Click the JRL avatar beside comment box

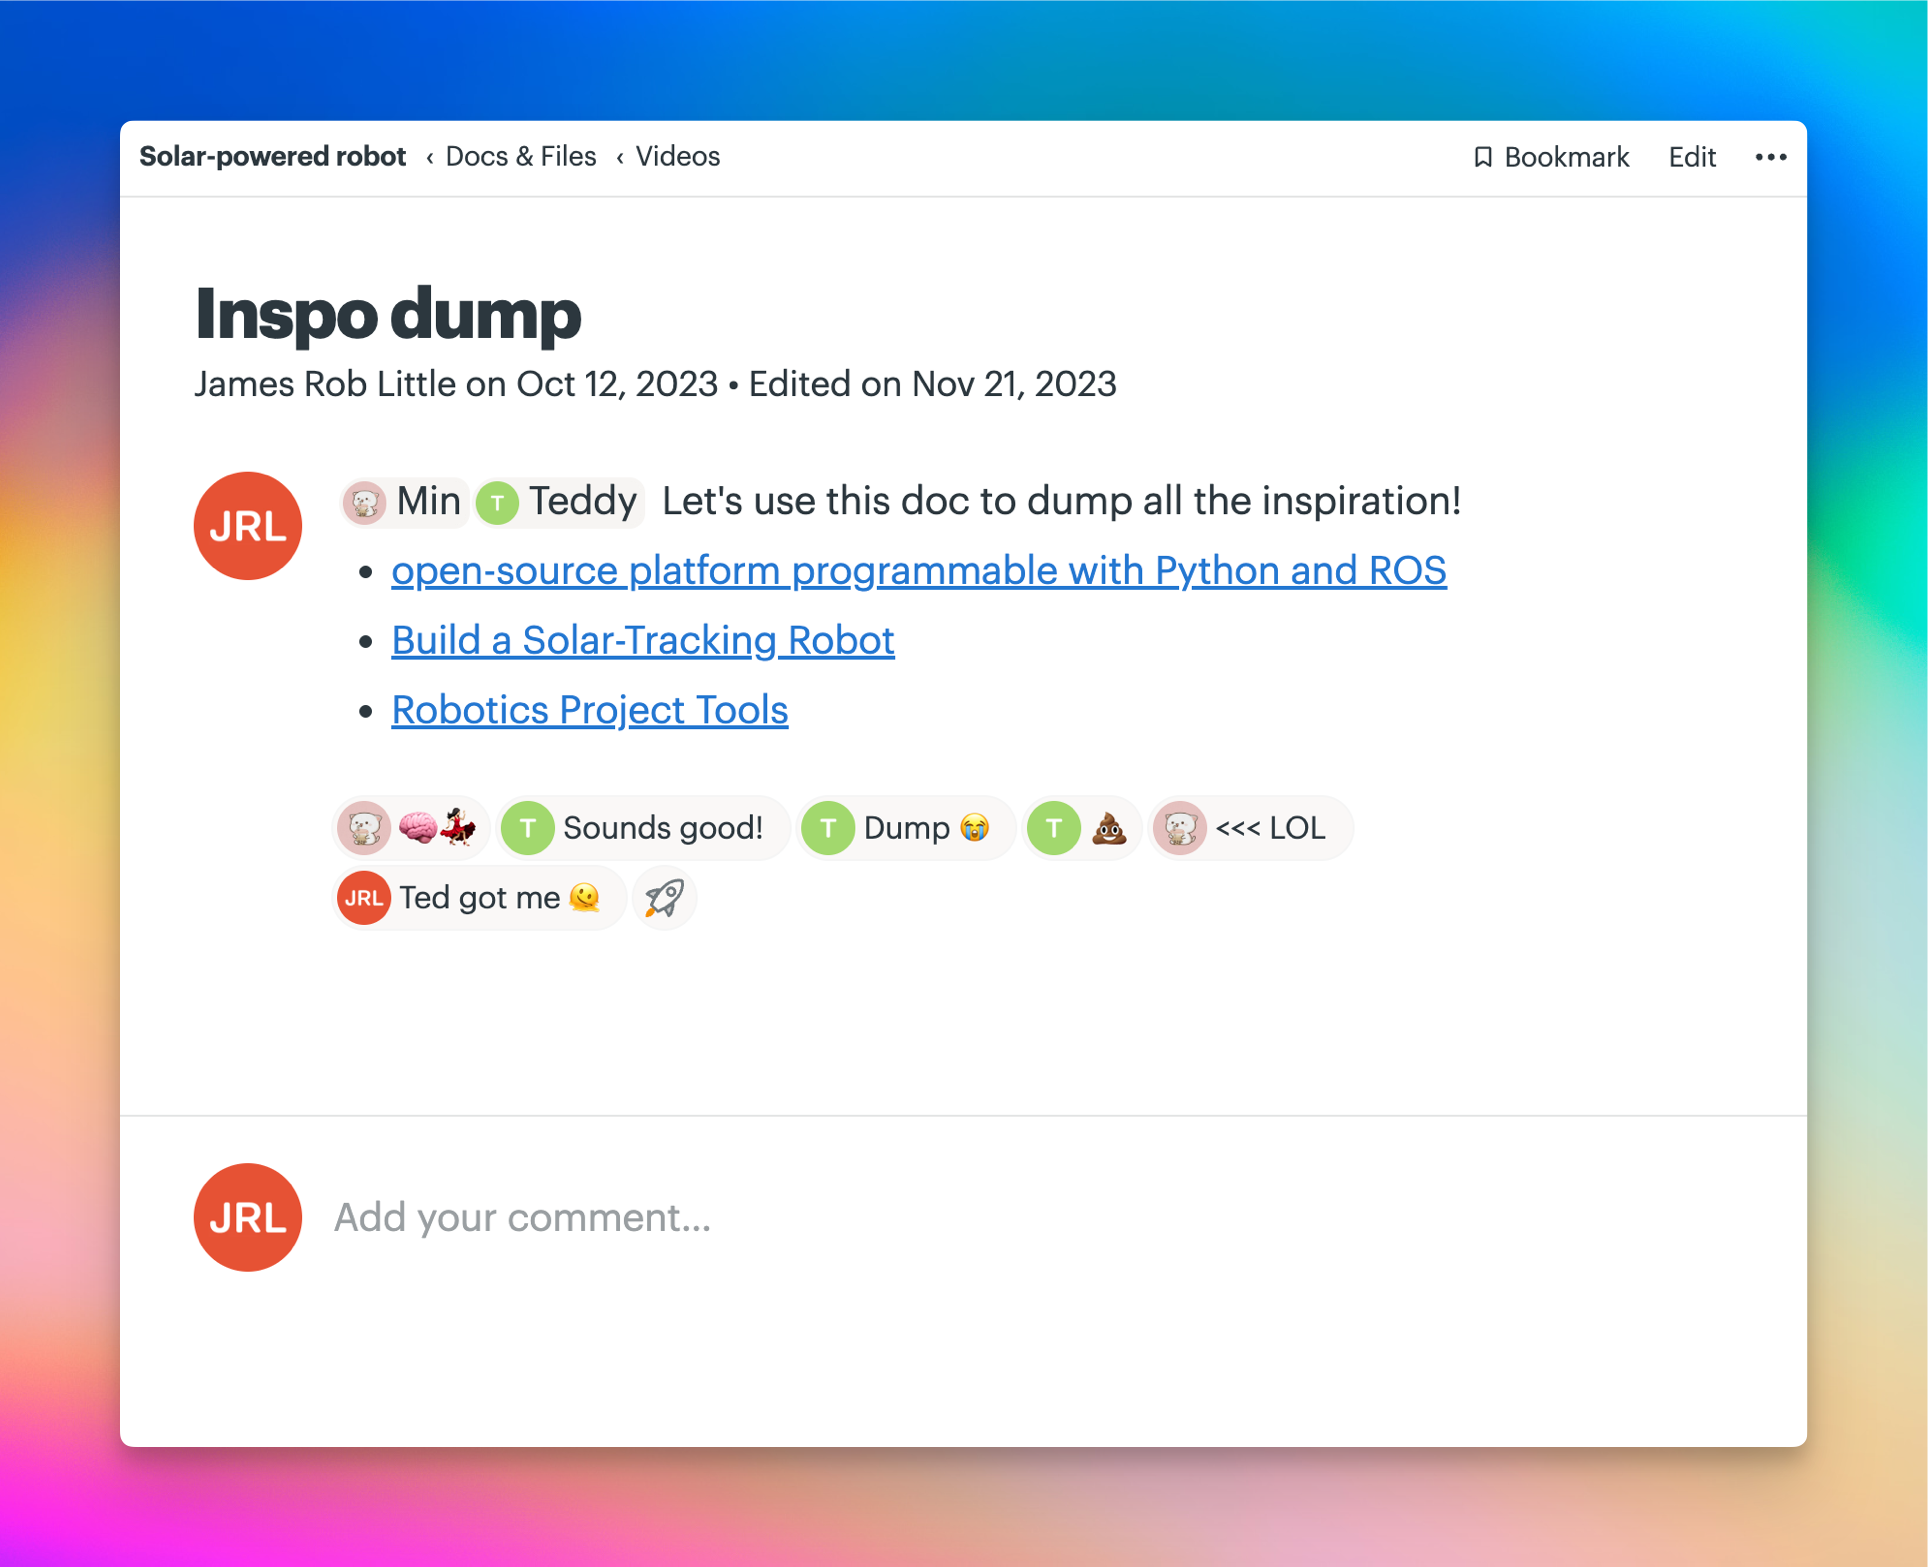tap(248, 1217)
